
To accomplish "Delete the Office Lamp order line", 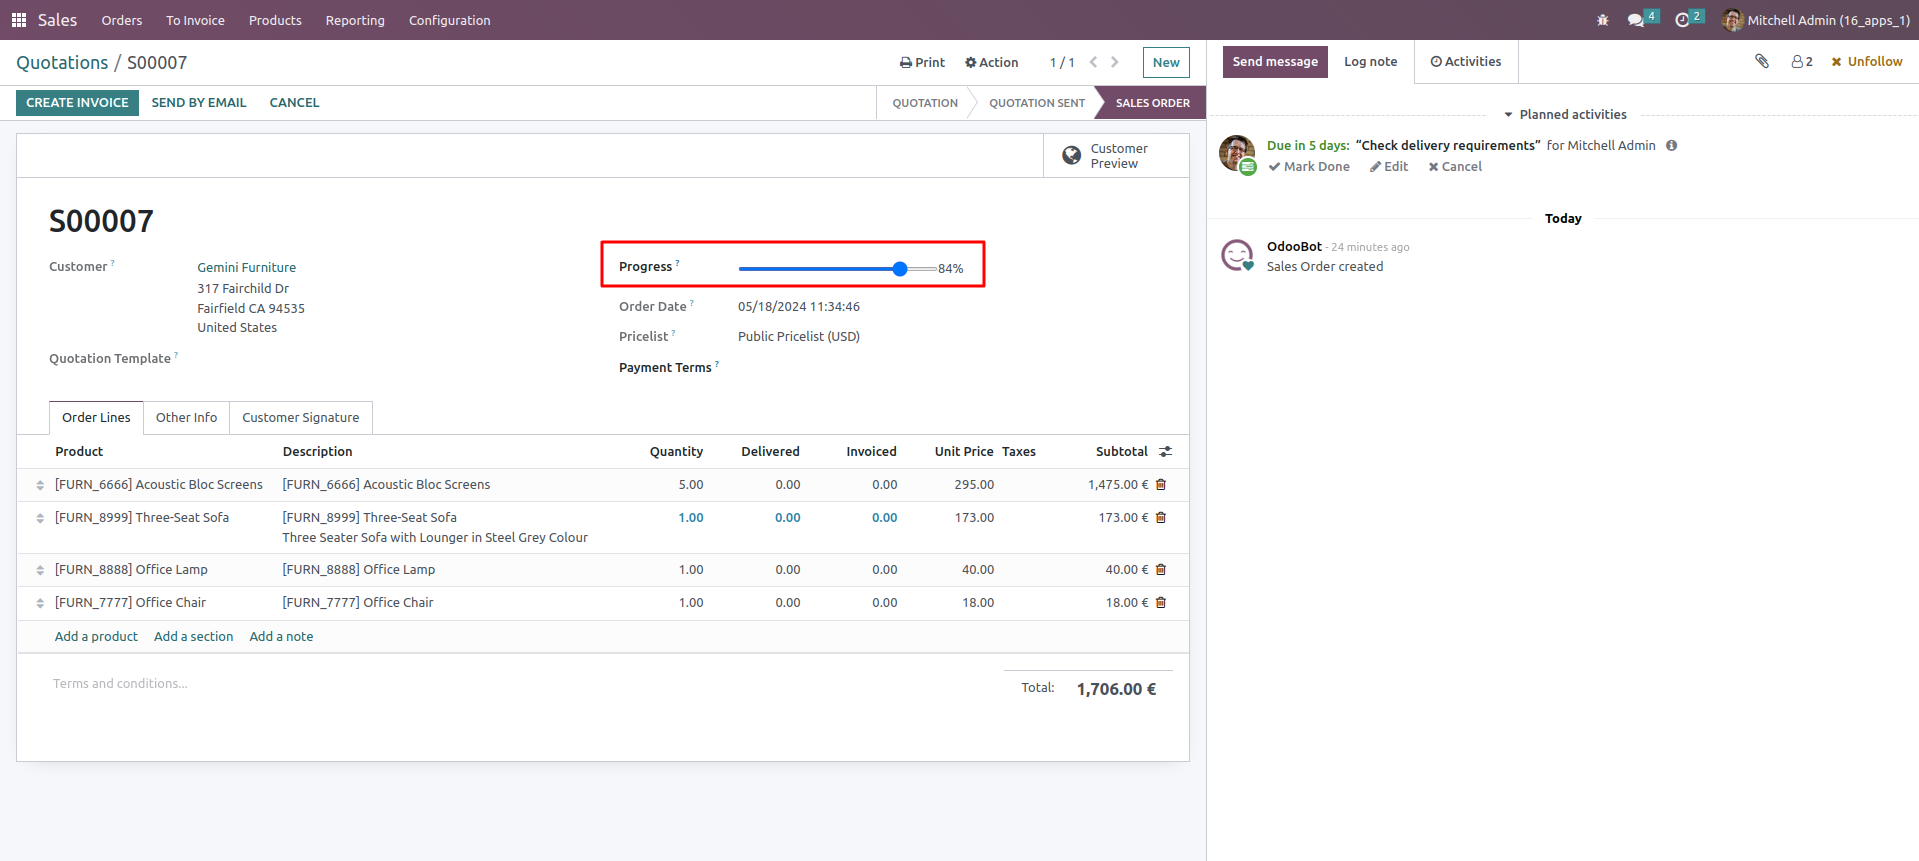I will pyautogui.click(x=1161, y=570).
